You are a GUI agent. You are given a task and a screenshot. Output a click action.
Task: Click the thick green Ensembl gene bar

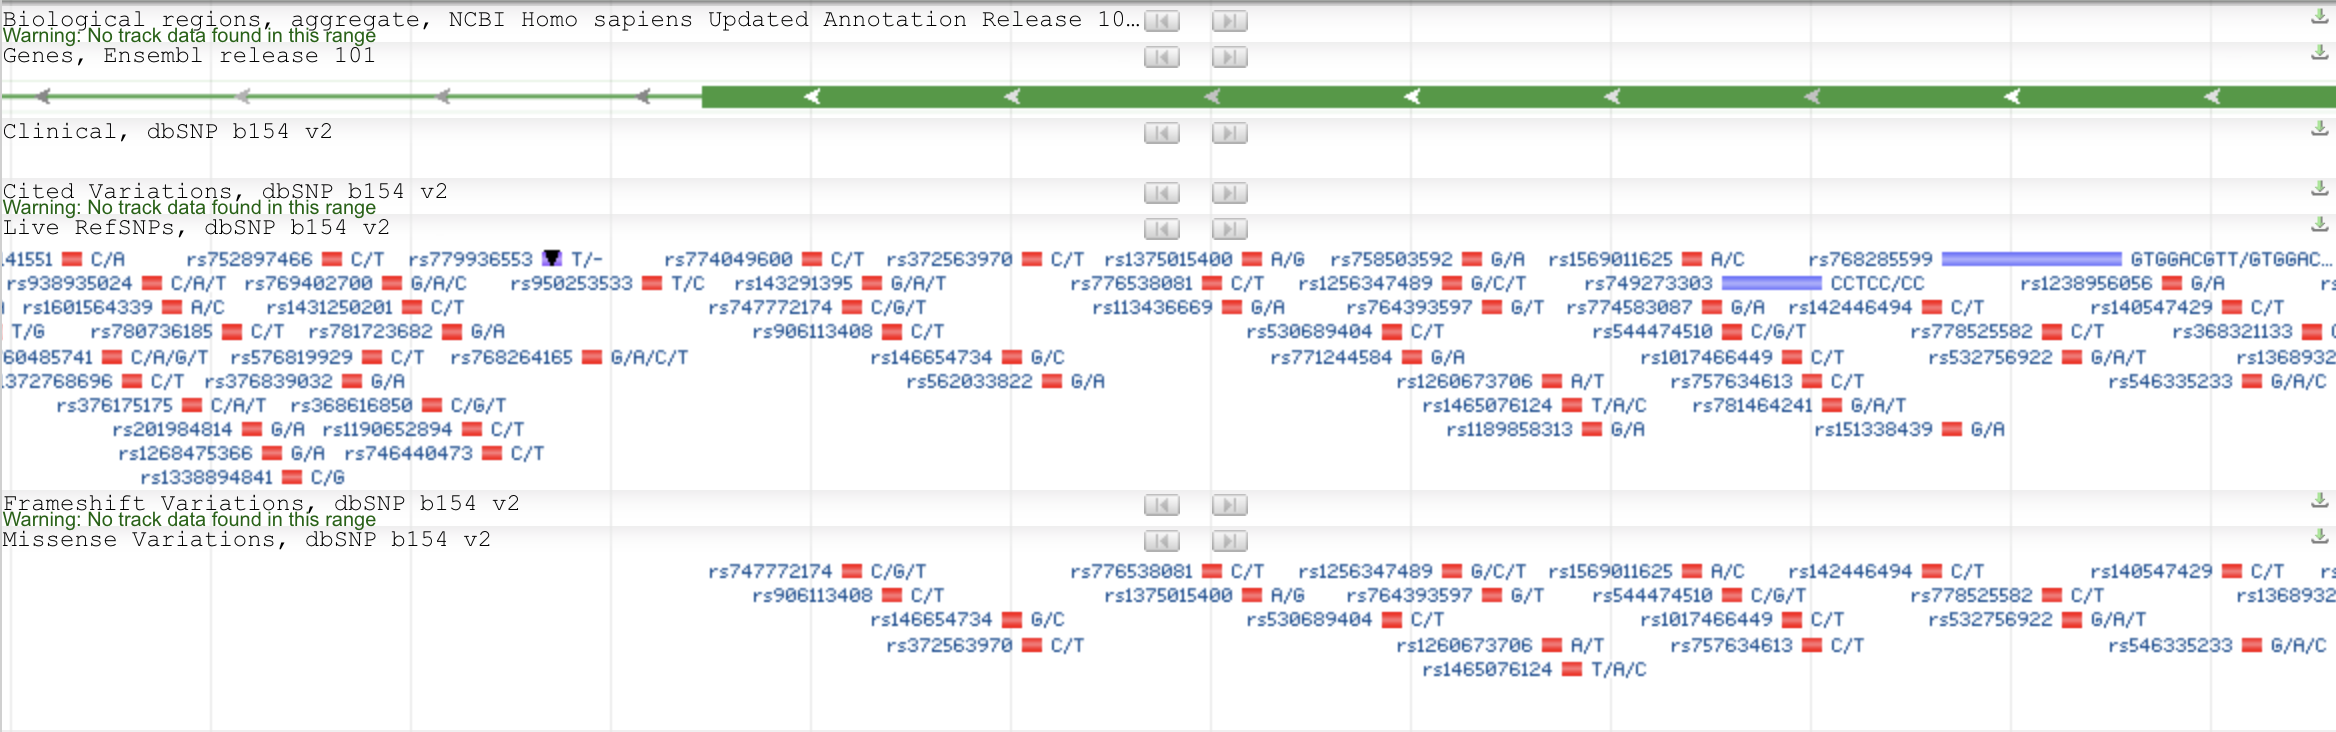(1500, 97)
